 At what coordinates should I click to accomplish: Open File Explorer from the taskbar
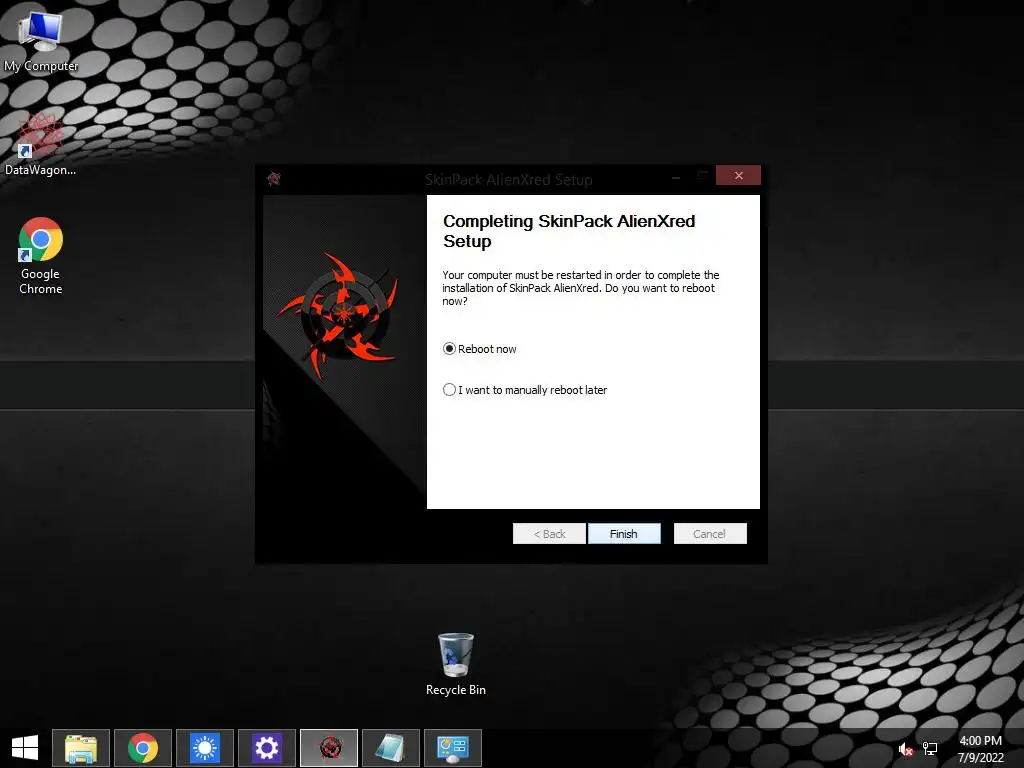pyautogui.click(x=81, y=748)
